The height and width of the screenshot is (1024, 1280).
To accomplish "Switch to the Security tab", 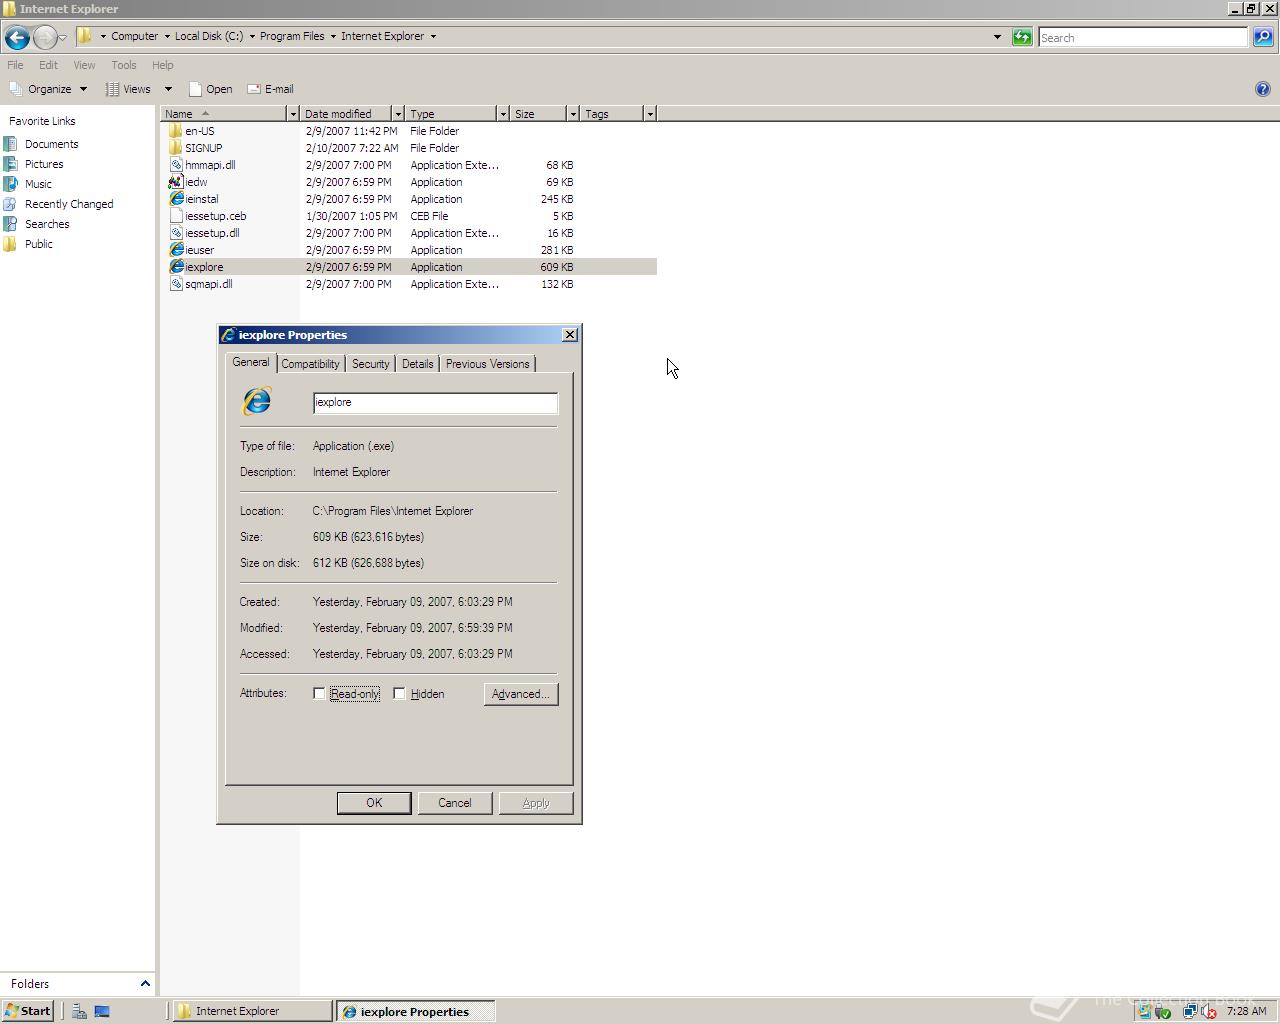I will tap(370, 364).
